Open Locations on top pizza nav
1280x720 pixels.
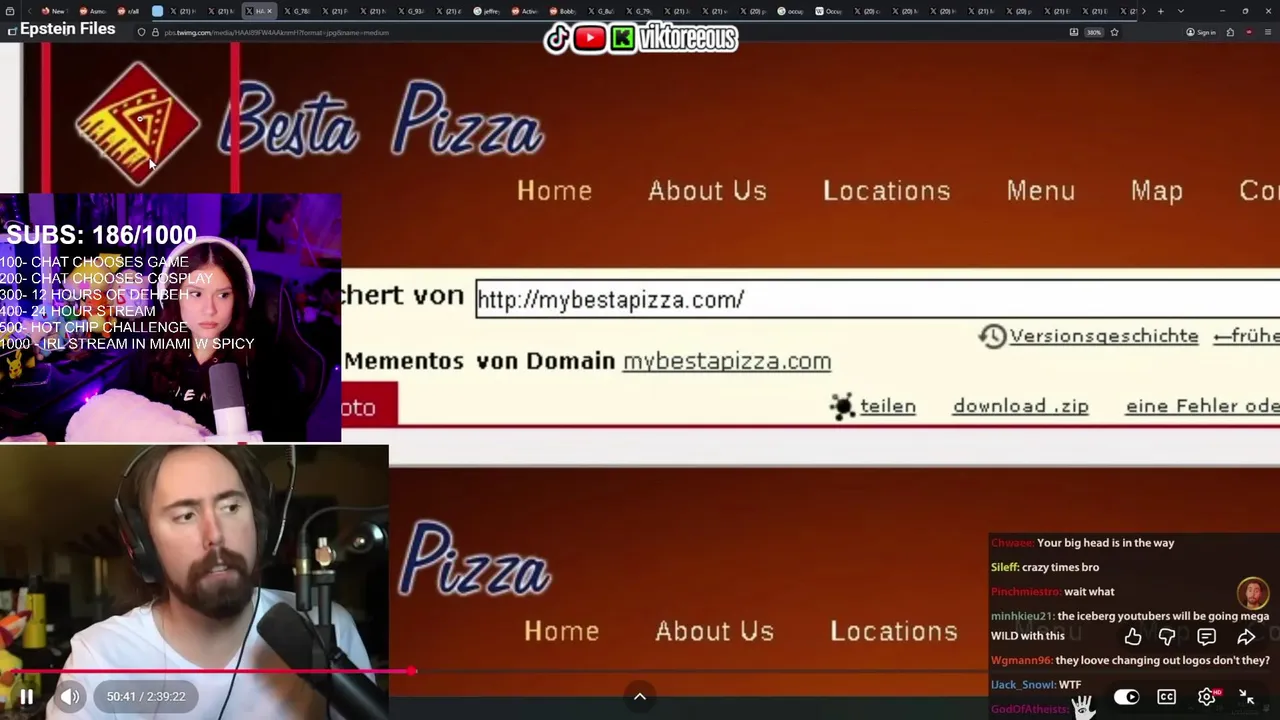886,191
